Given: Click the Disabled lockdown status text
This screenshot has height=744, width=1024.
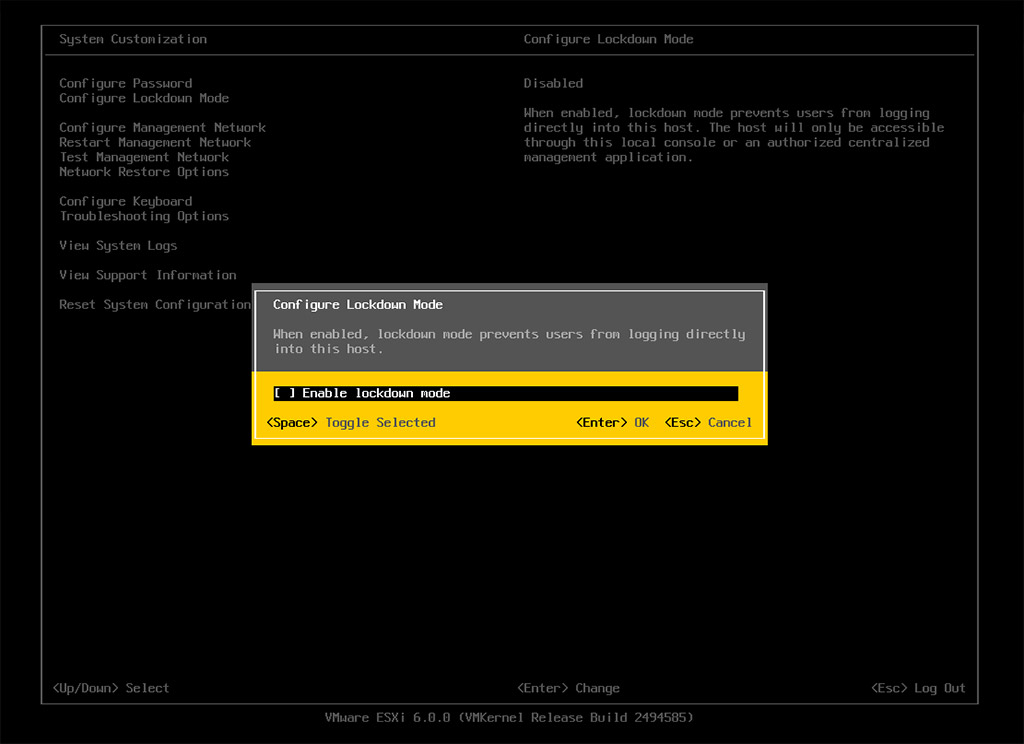Looking at the screenshot, I should (x=553, y=83).
